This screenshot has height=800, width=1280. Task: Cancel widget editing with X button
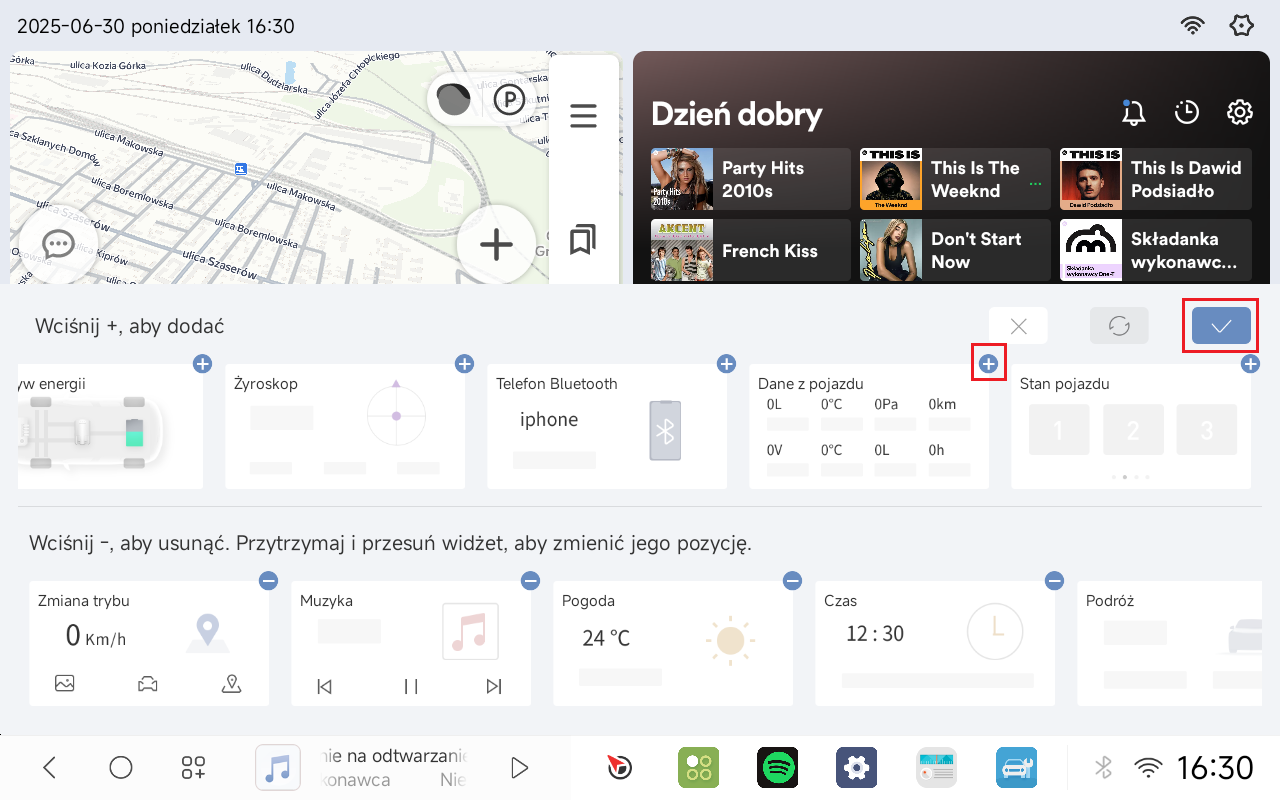click(x=1018, y=326)
